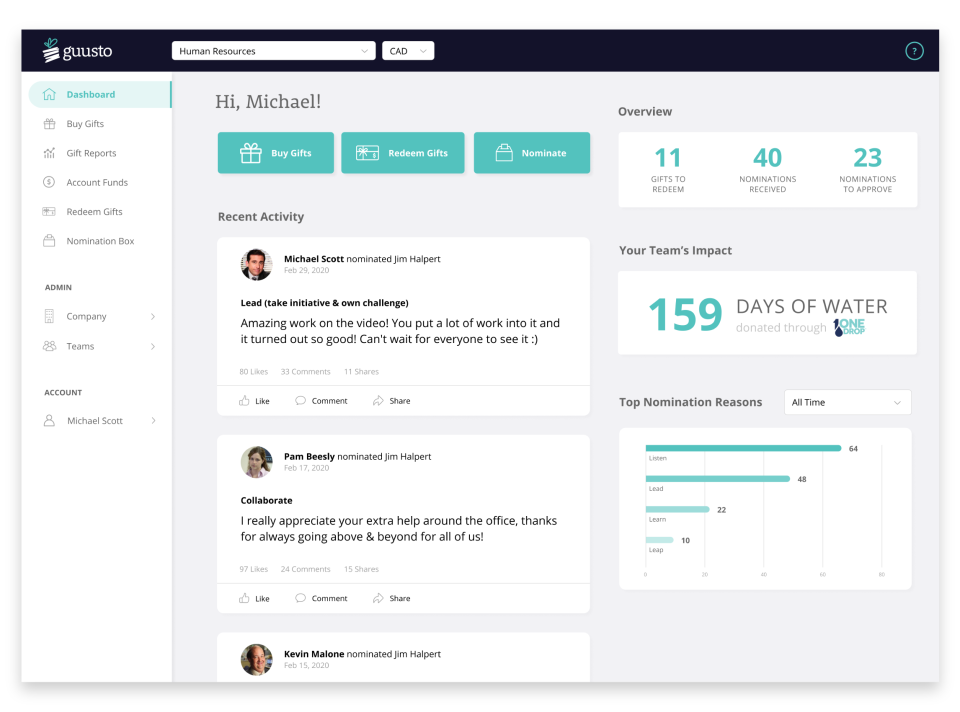Select the Dashboard home icon in the sidebar
Image resolution: width=960 pixels, height=712 pixels.
point(47,94)
